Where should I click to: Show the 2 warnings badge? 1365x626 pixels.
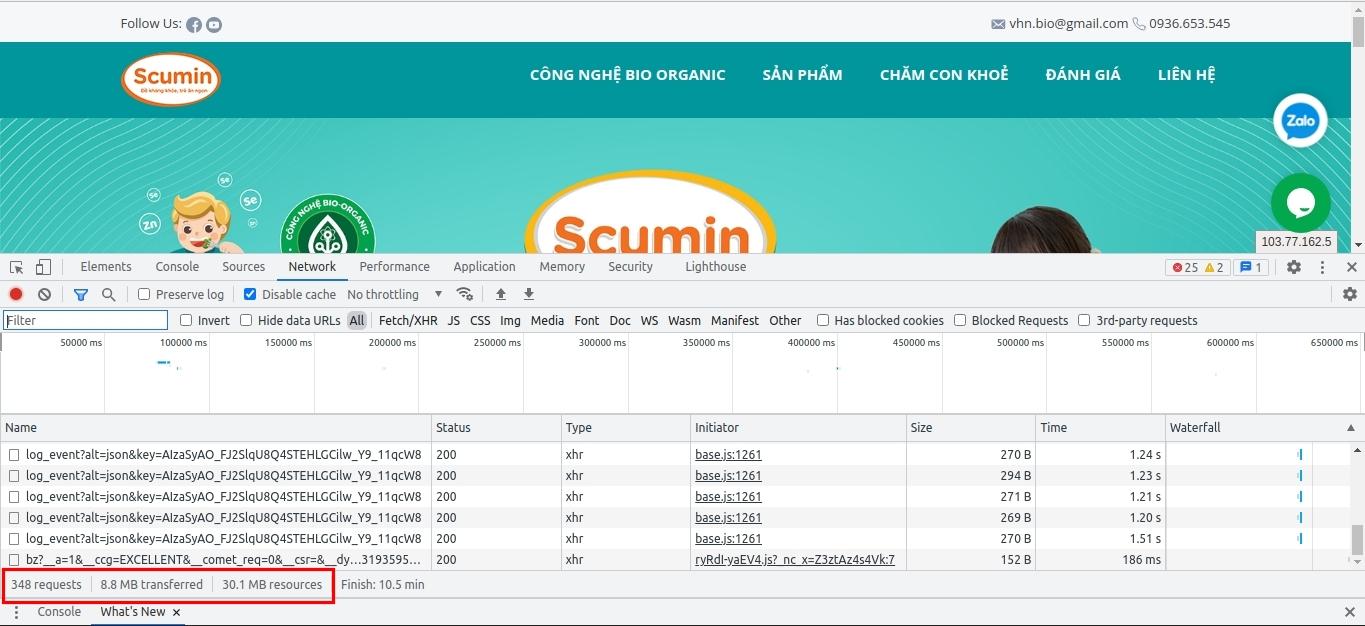click(x=1214, y=267)
